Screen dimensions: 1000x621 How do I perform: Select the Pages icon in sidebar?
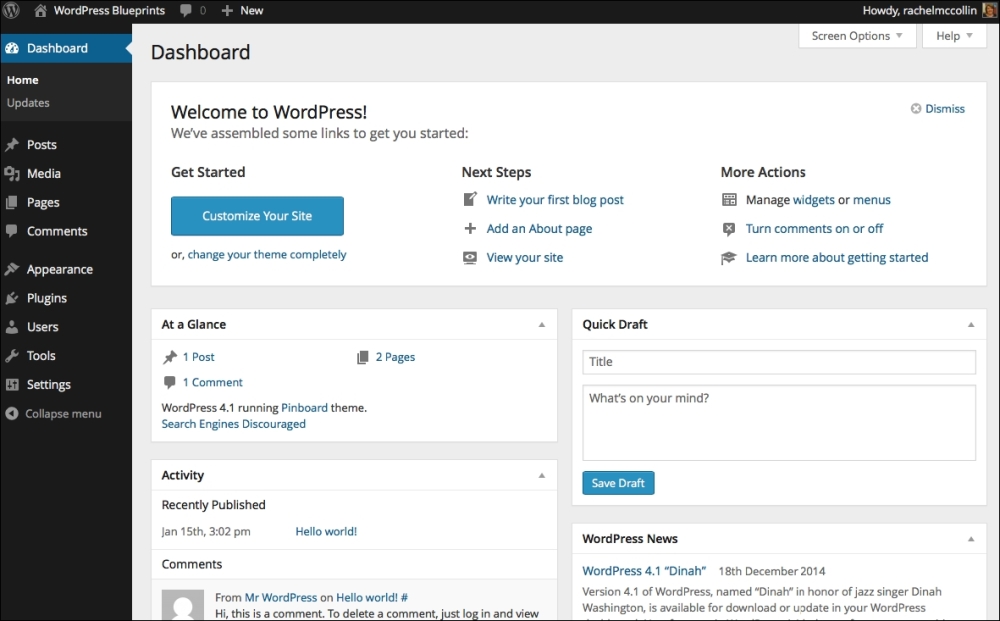point(12,202)
